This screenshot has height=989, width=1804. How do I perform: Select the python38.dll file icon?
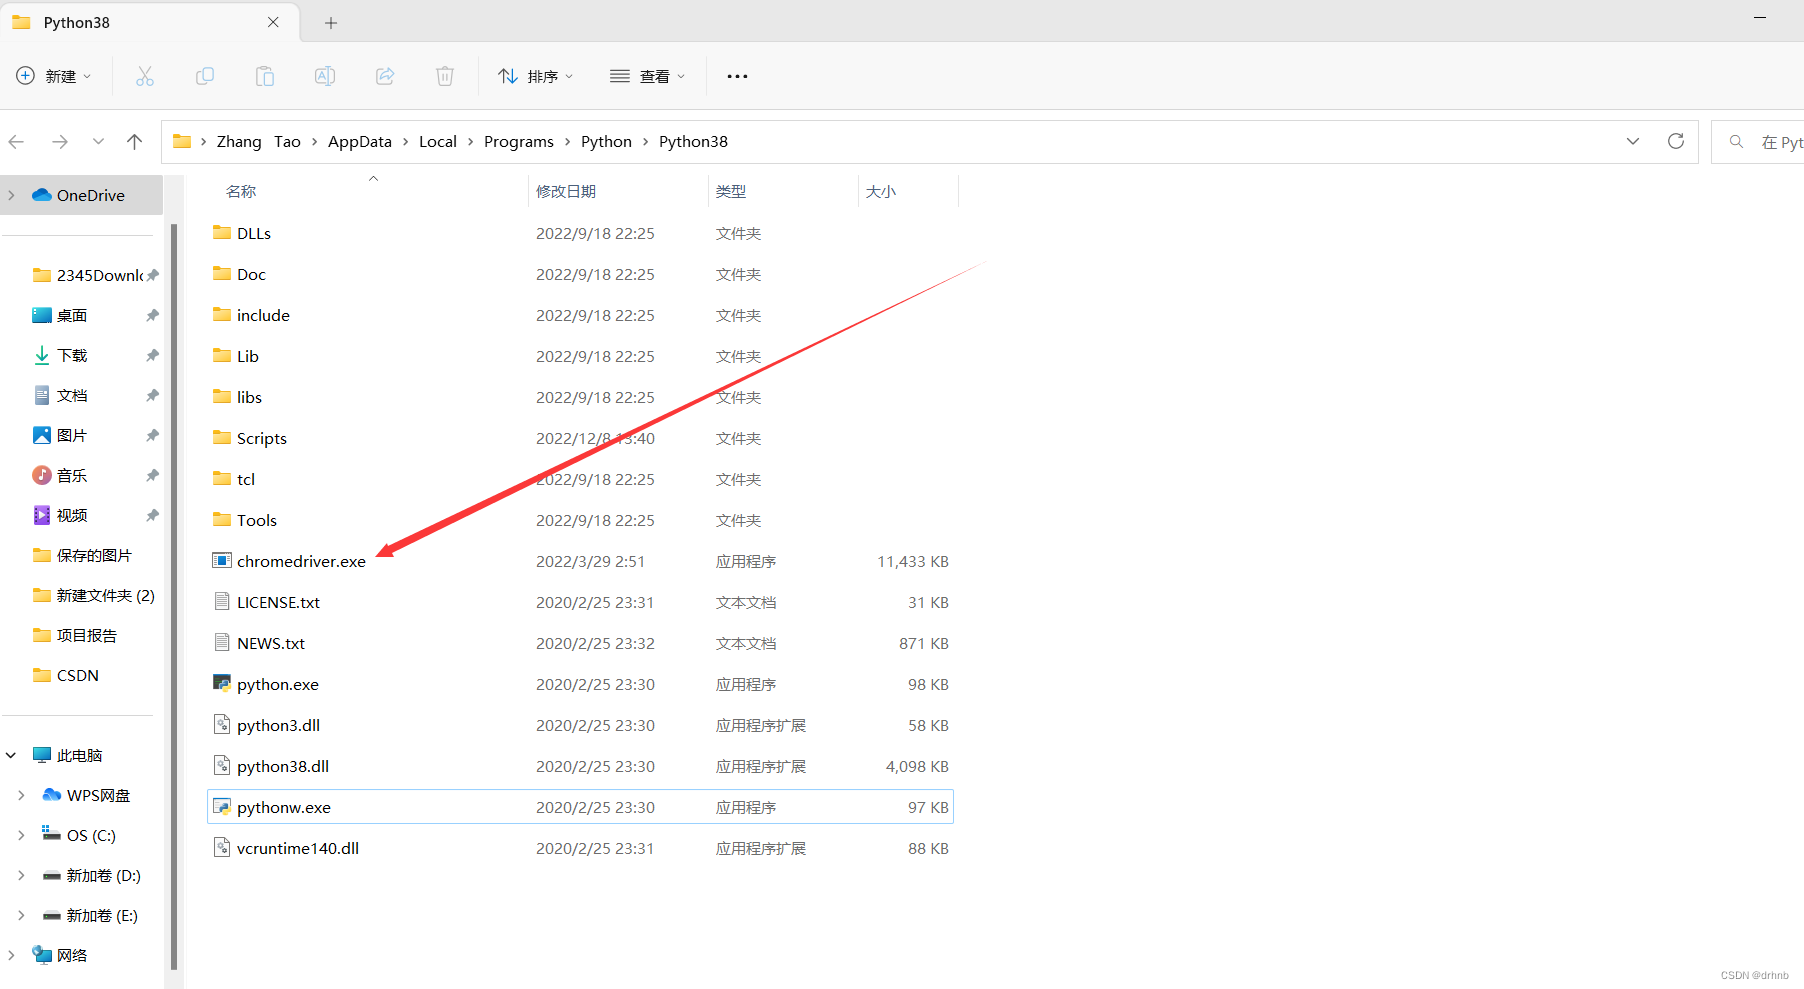[x=222, y=765]
